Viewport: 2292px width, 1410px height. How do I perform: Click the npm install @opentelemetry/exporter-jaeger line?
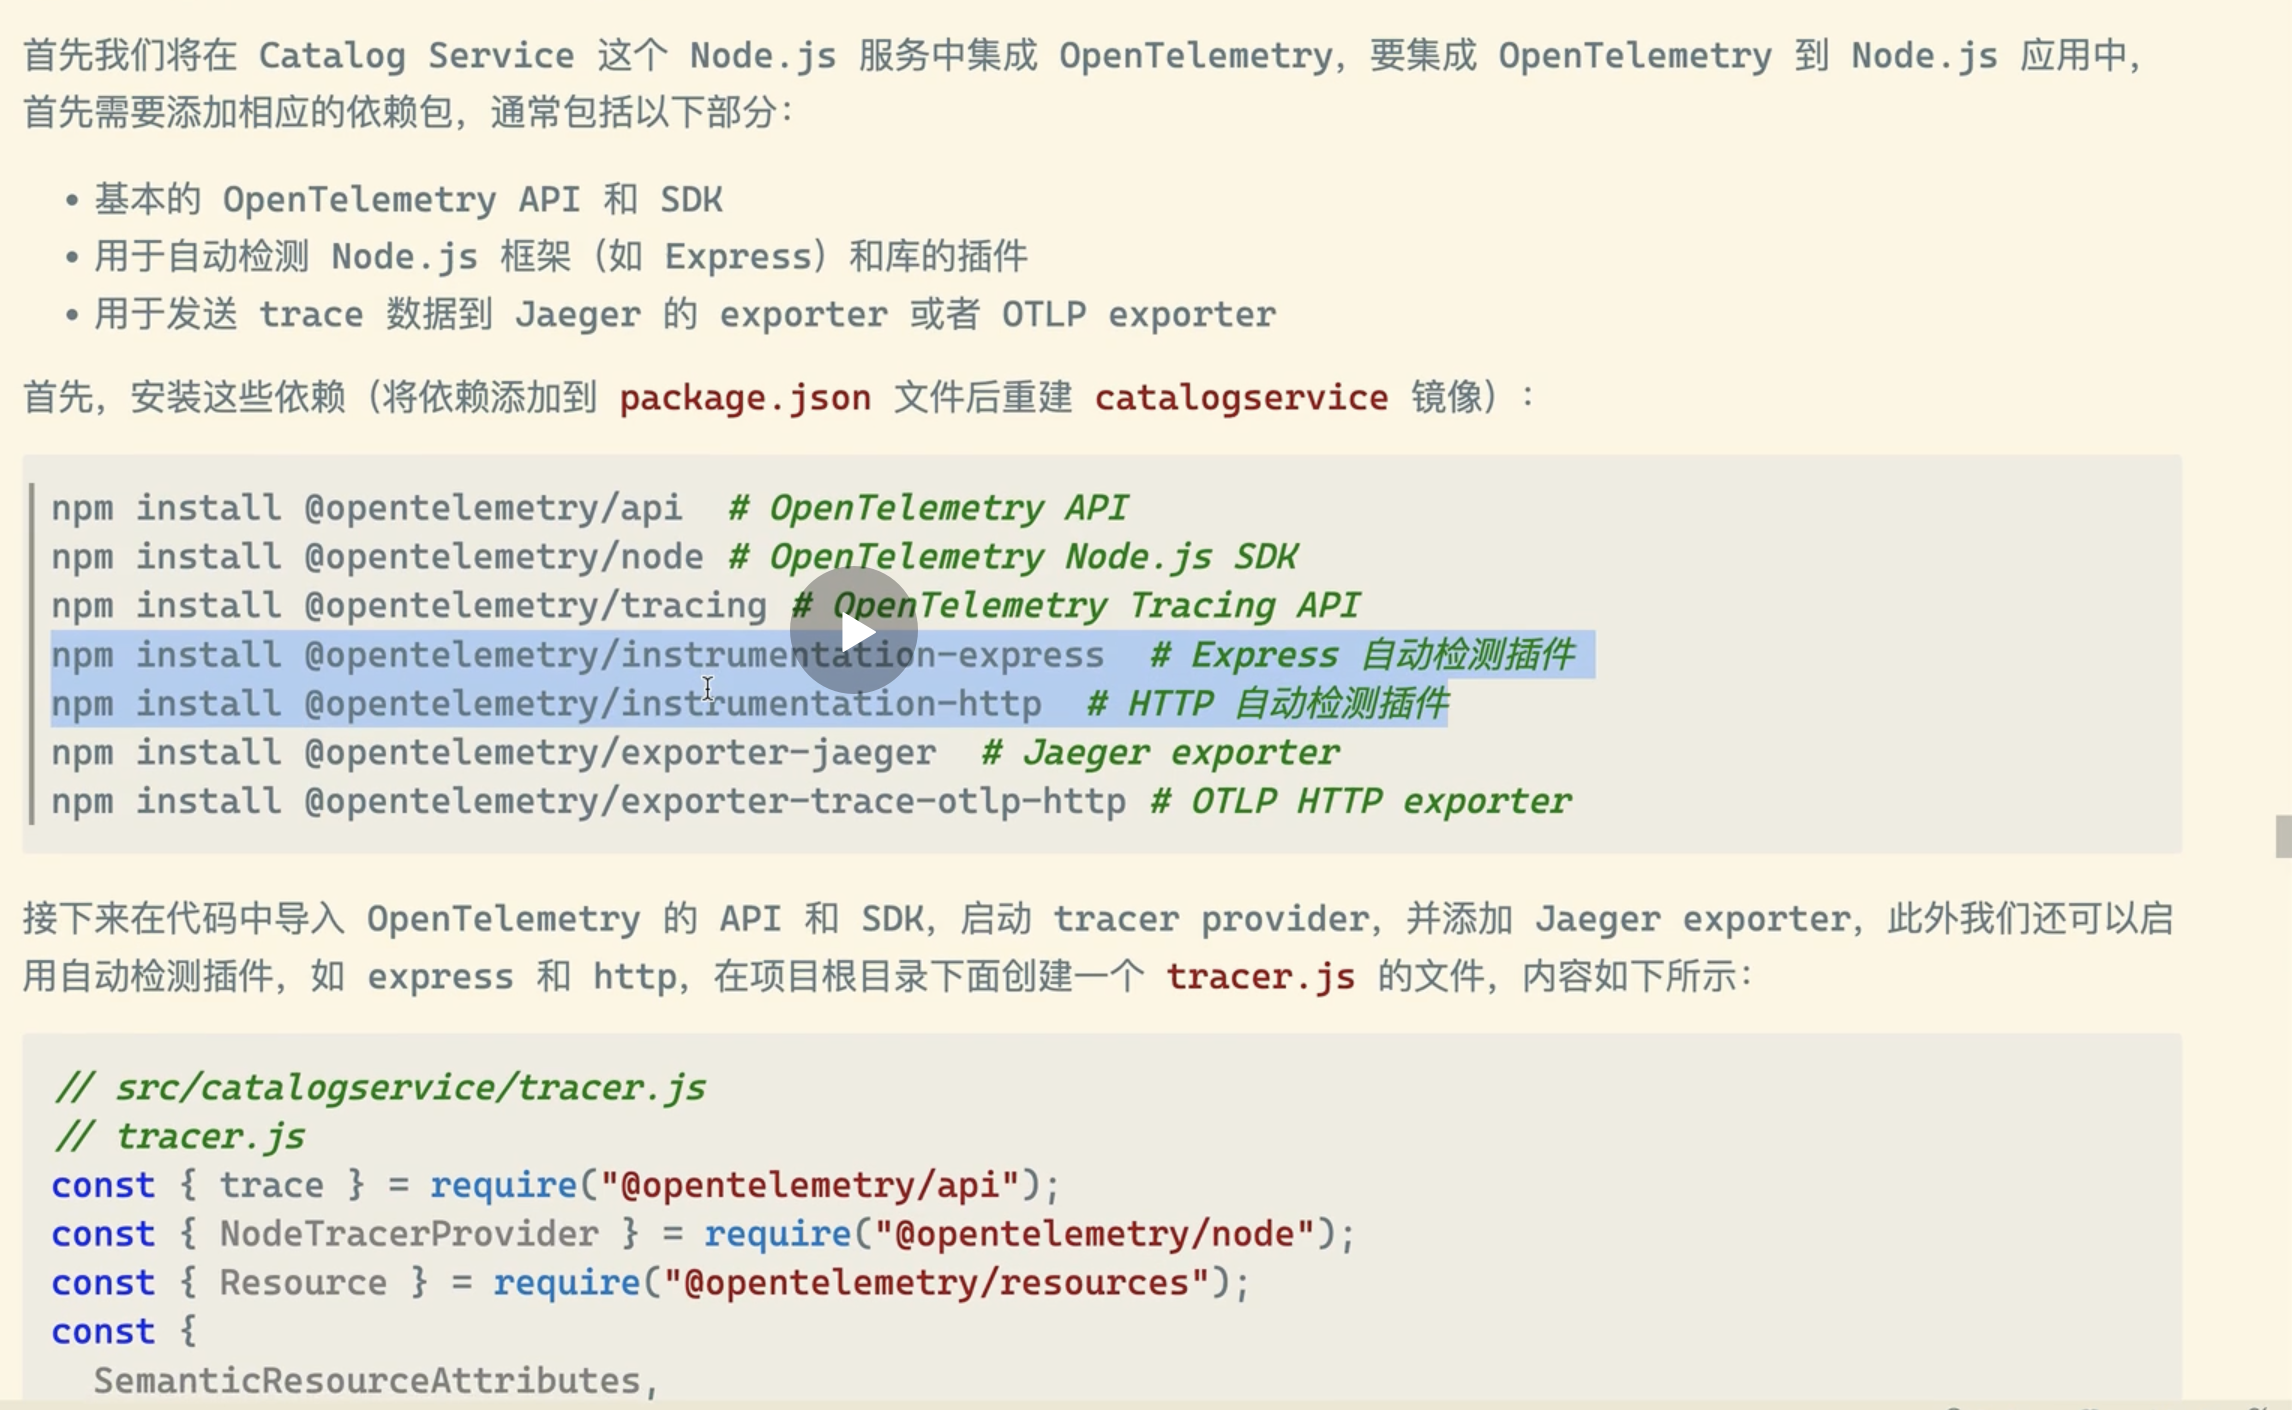[x=495, y=751]
